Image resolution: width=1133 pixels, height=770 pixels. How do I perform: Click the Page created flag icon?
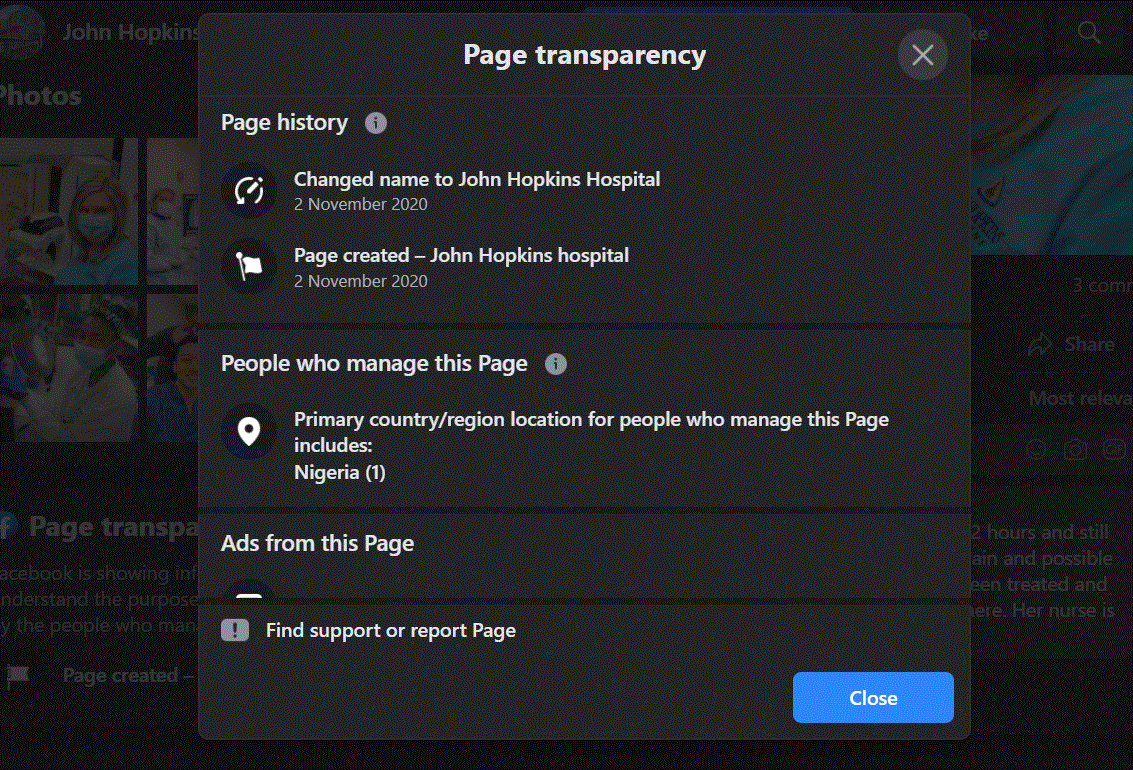point(249,267)
